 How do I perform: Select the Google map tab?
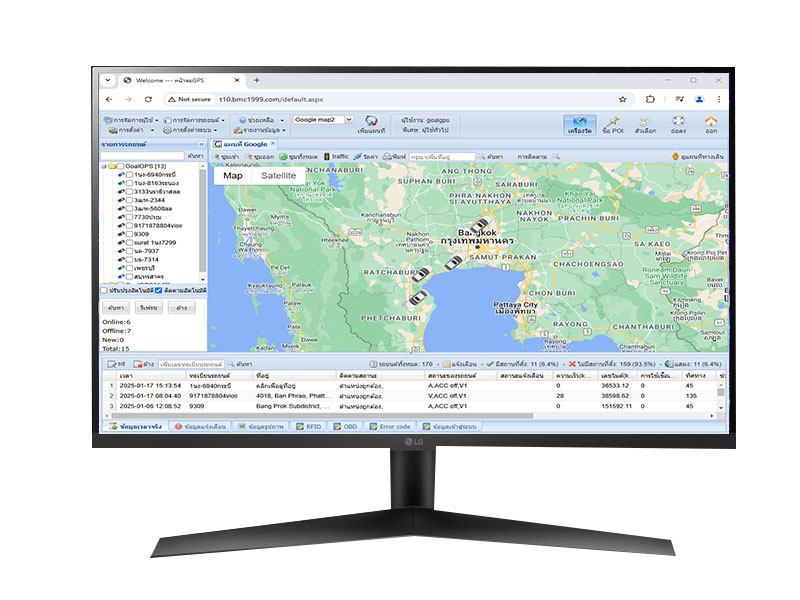pos(244,144)
